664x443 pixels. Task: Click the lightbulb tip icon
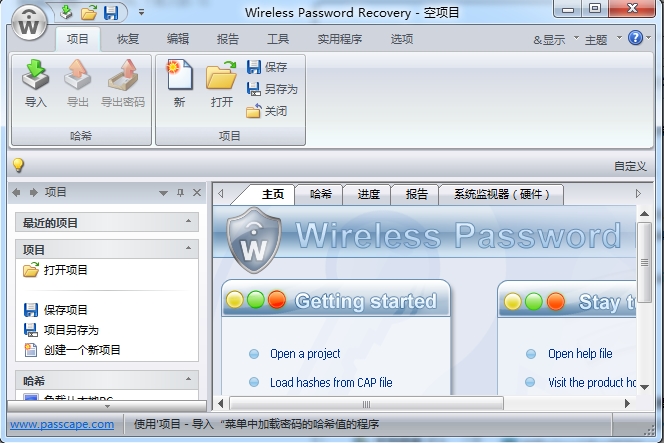coord(18,166)
